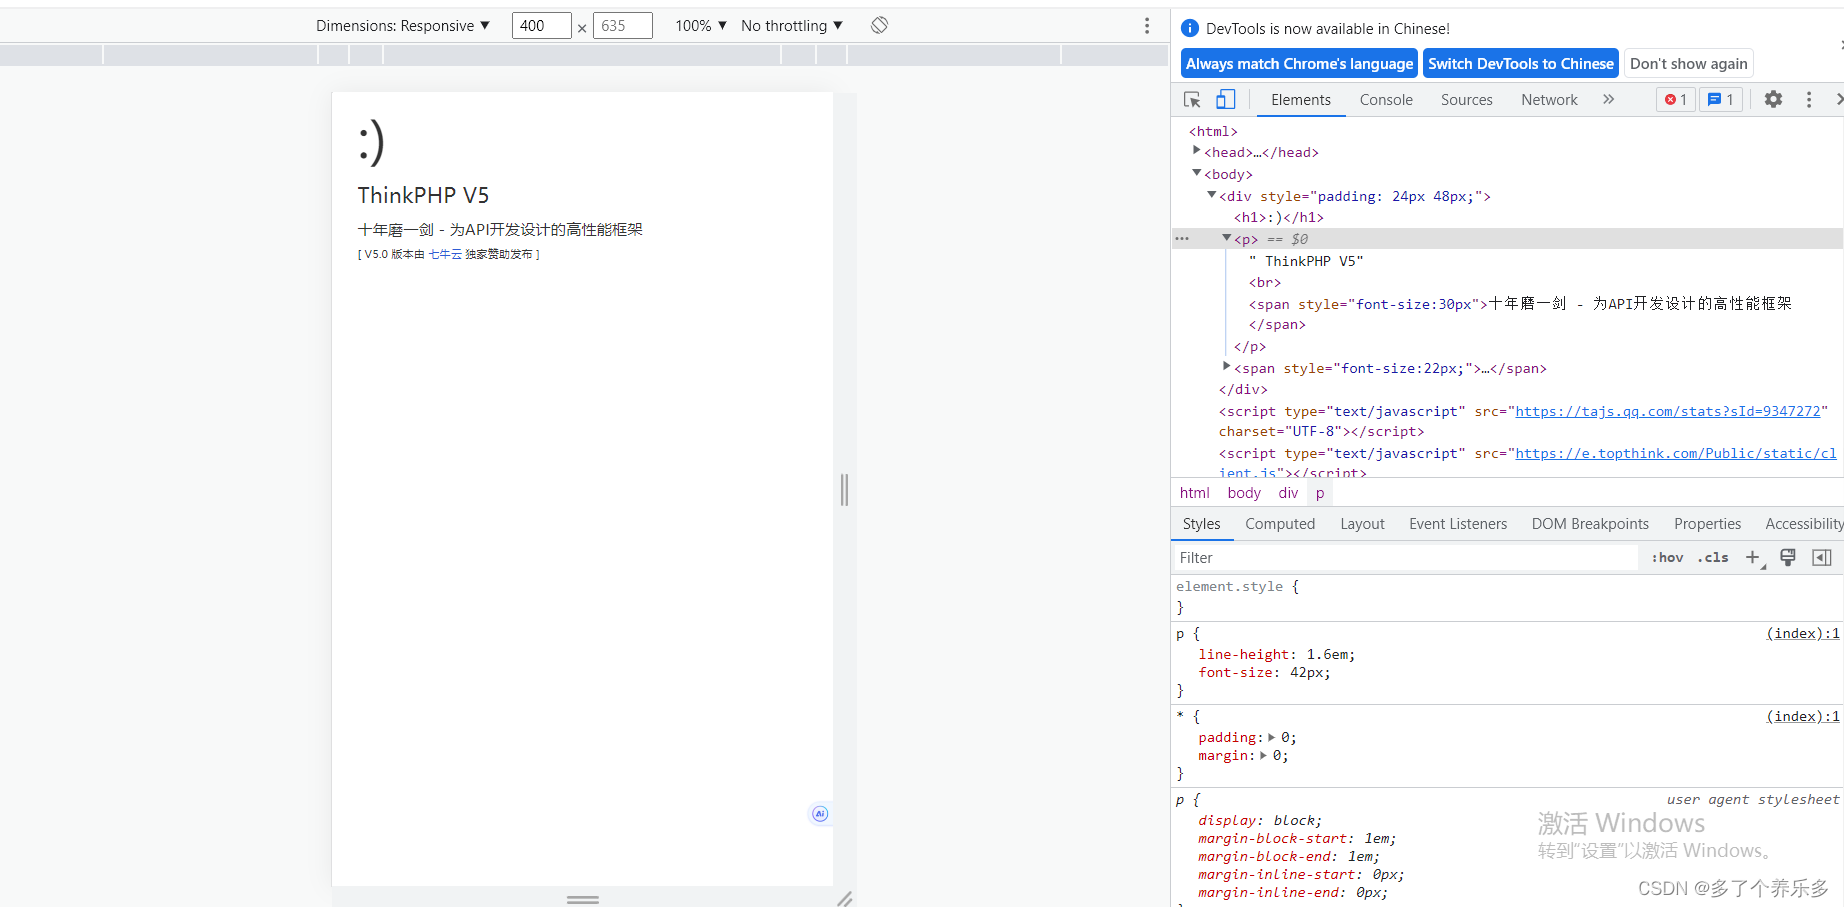The height and width of the screenshot is (907, 1844).
Task: Open the device toolbar three-dot menu
Action: (1146, 25)
